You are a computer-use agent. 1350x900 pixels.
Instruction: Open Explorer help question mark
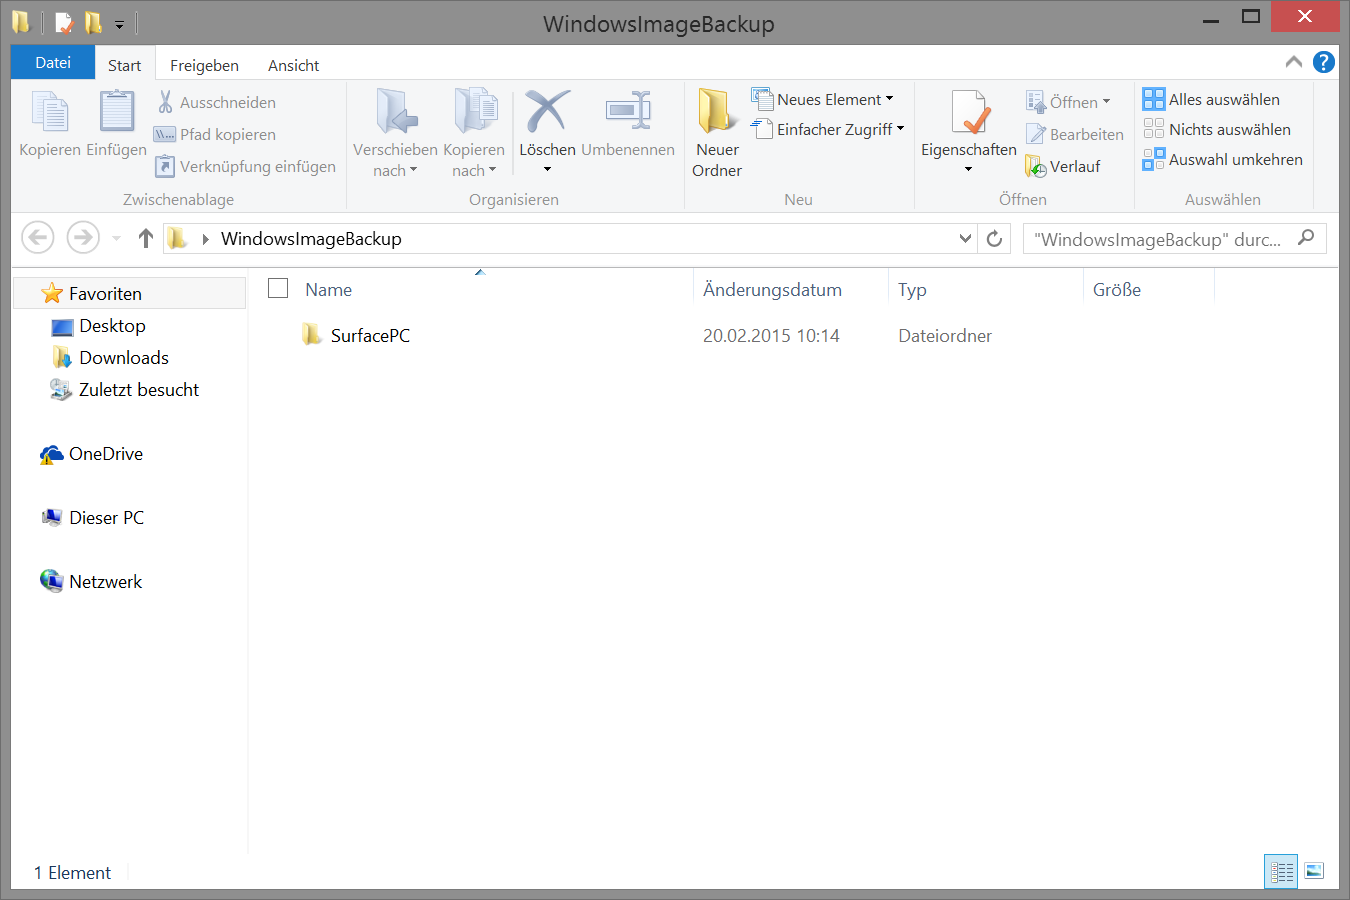click(x=1324, y=62)
